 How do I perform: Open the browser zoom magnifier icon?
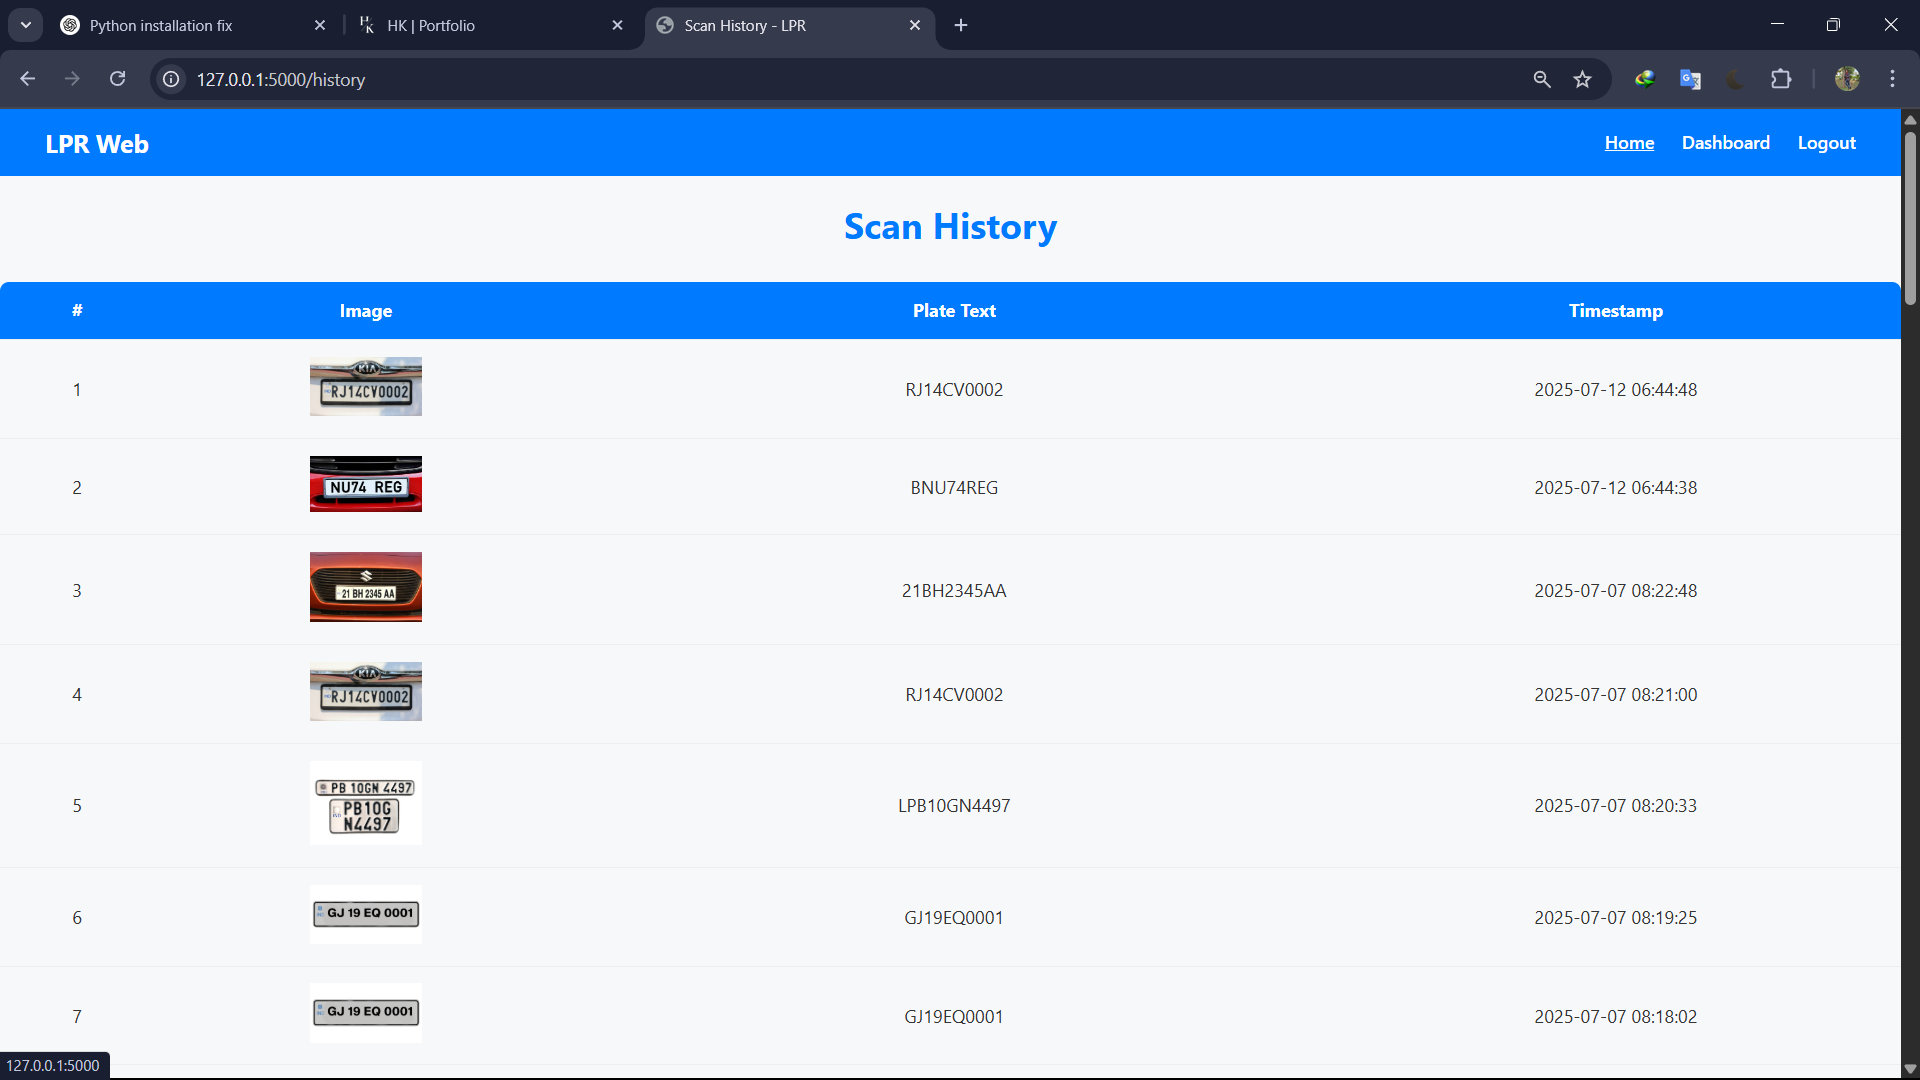(1542, 79)
